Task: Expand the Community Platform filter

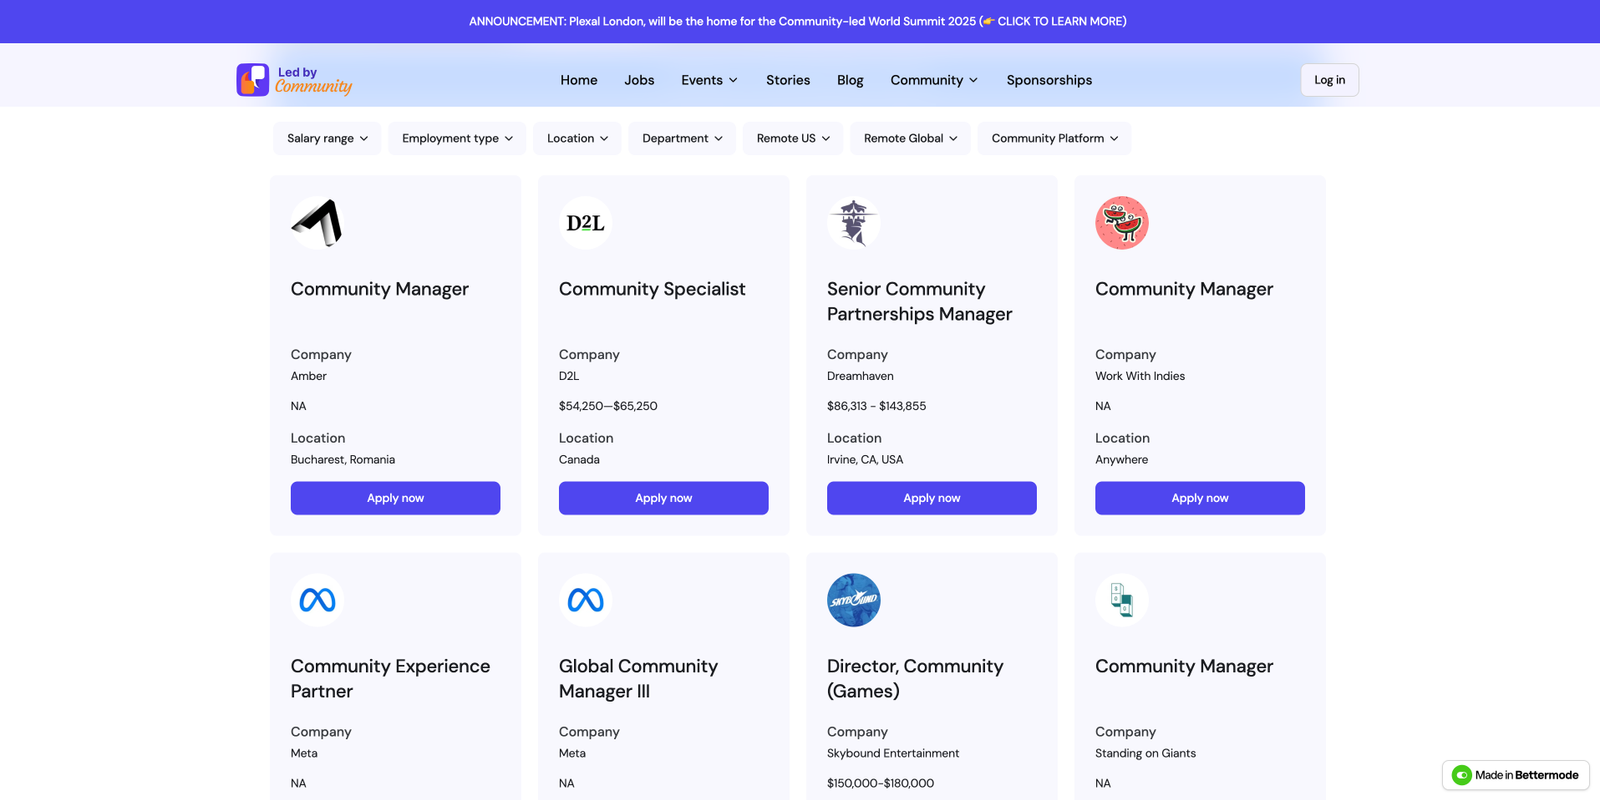Action: tap(1054, 138)
